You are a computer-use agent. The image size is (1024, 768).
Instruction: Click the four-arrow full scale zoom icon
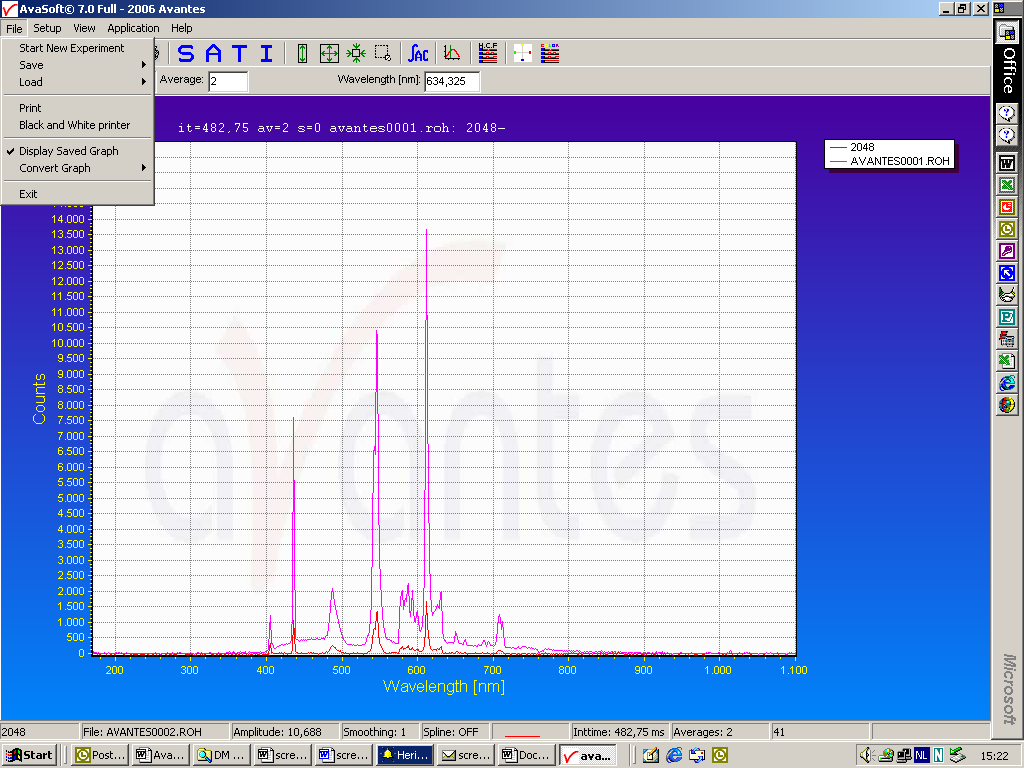tap(329, 54)
